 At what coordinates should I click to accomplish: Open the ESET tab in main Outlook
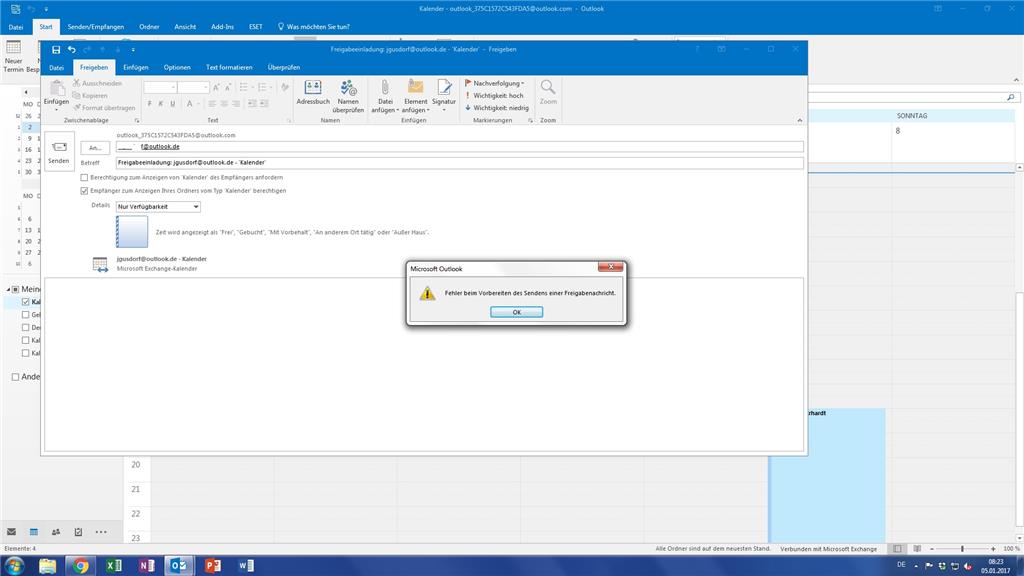pyautogui.click(x=255, y=27)
